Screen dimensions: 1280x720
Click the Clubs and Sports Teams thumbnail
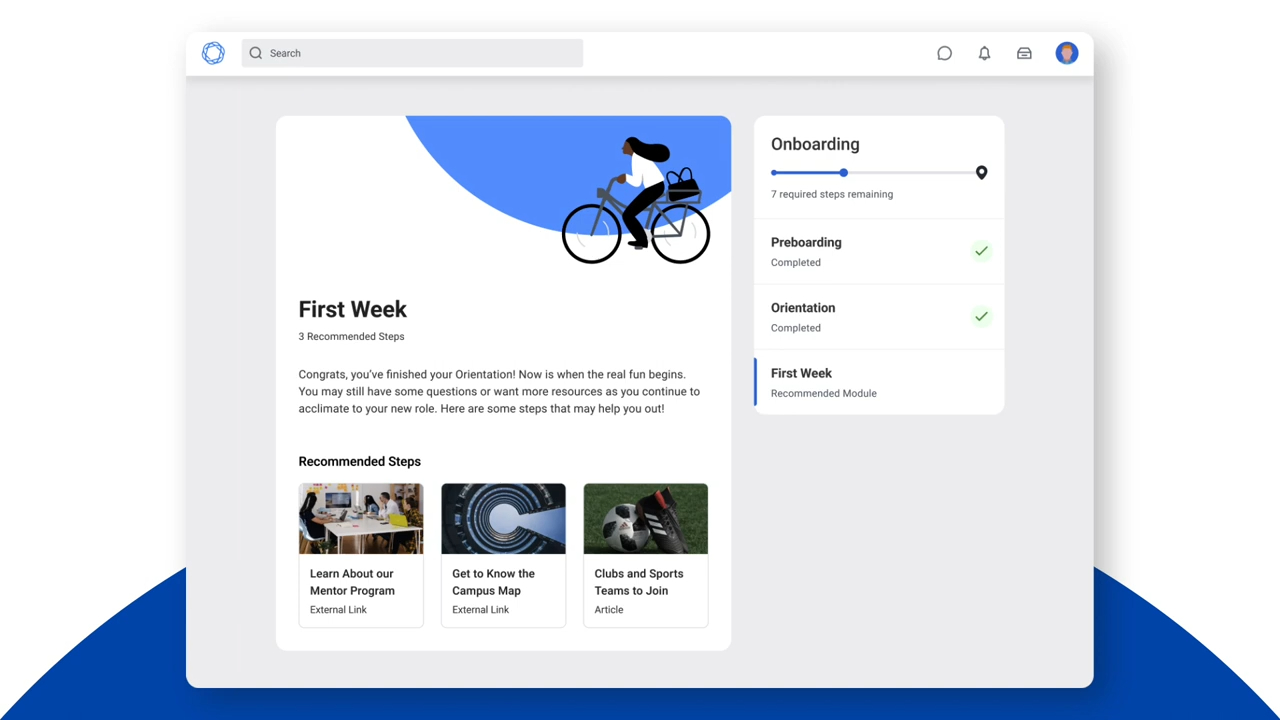click(645, 518)
